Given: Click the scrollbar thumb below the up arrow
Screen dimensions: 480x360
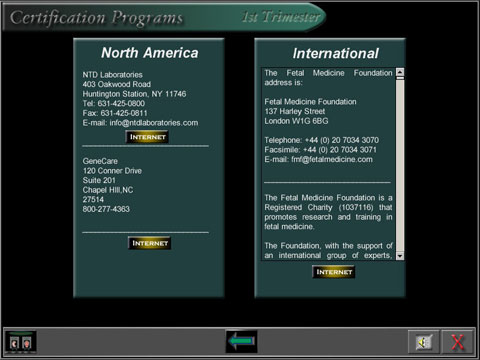Looking at the screenshot, I should 400,78.
